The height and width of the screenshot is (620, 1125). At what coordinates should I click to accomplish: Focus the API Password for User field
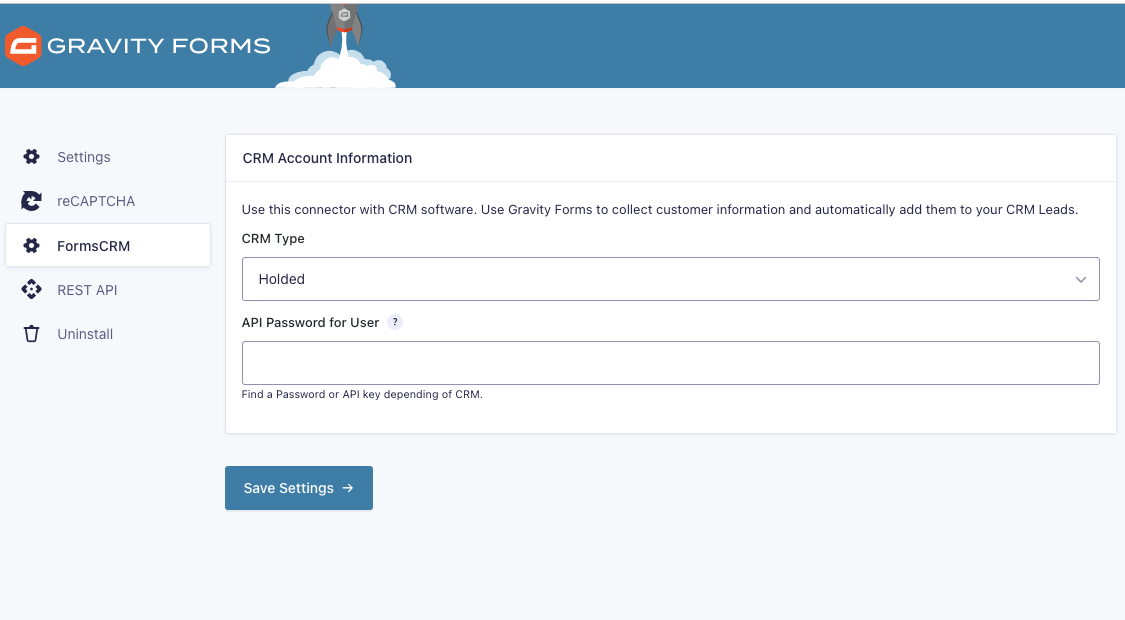coord(670,363)
